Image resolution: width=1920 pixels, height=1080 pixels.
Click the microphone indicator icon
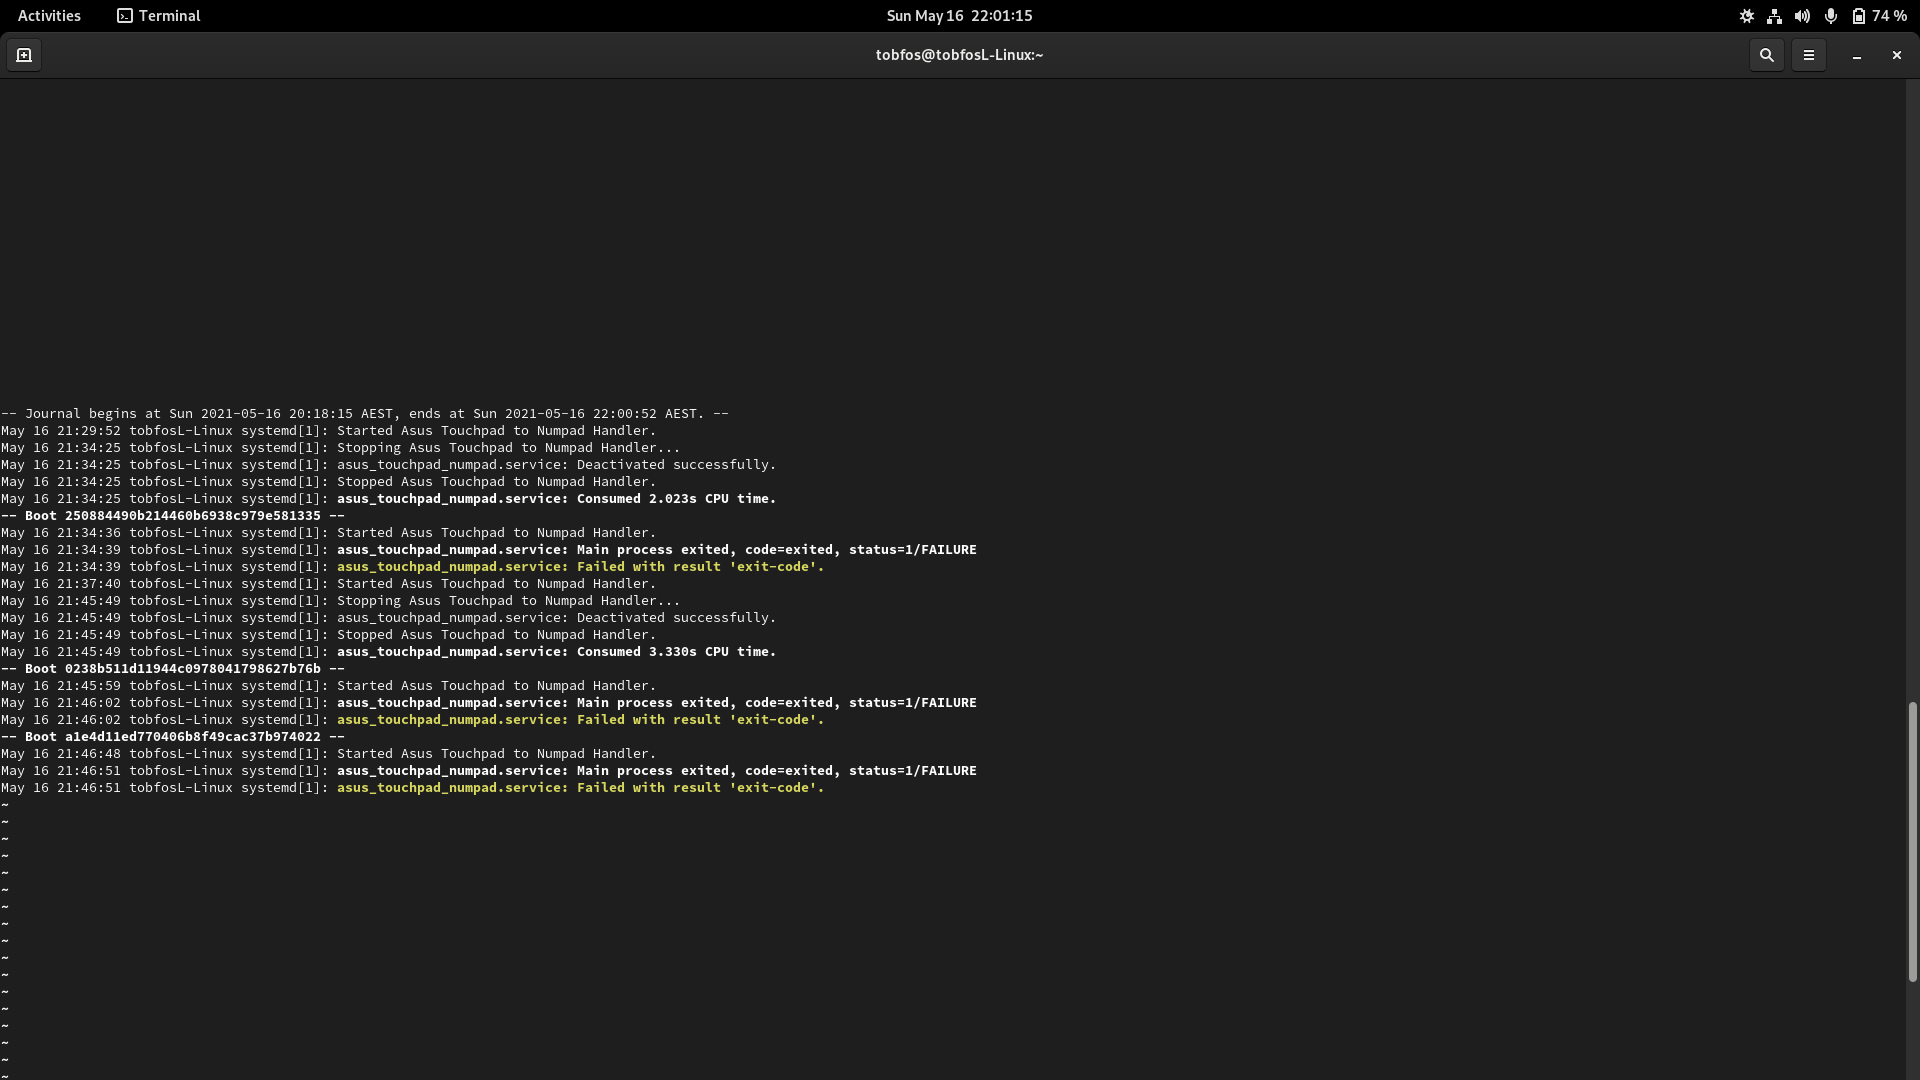[1830, 16]
